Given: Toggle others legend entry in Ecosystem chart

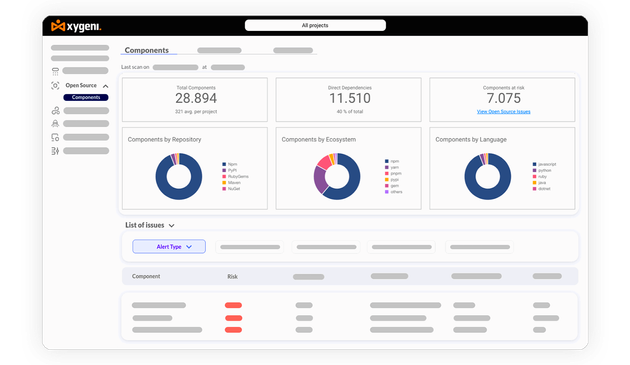Looking at the screenshot, I should (x=393, y=192).
